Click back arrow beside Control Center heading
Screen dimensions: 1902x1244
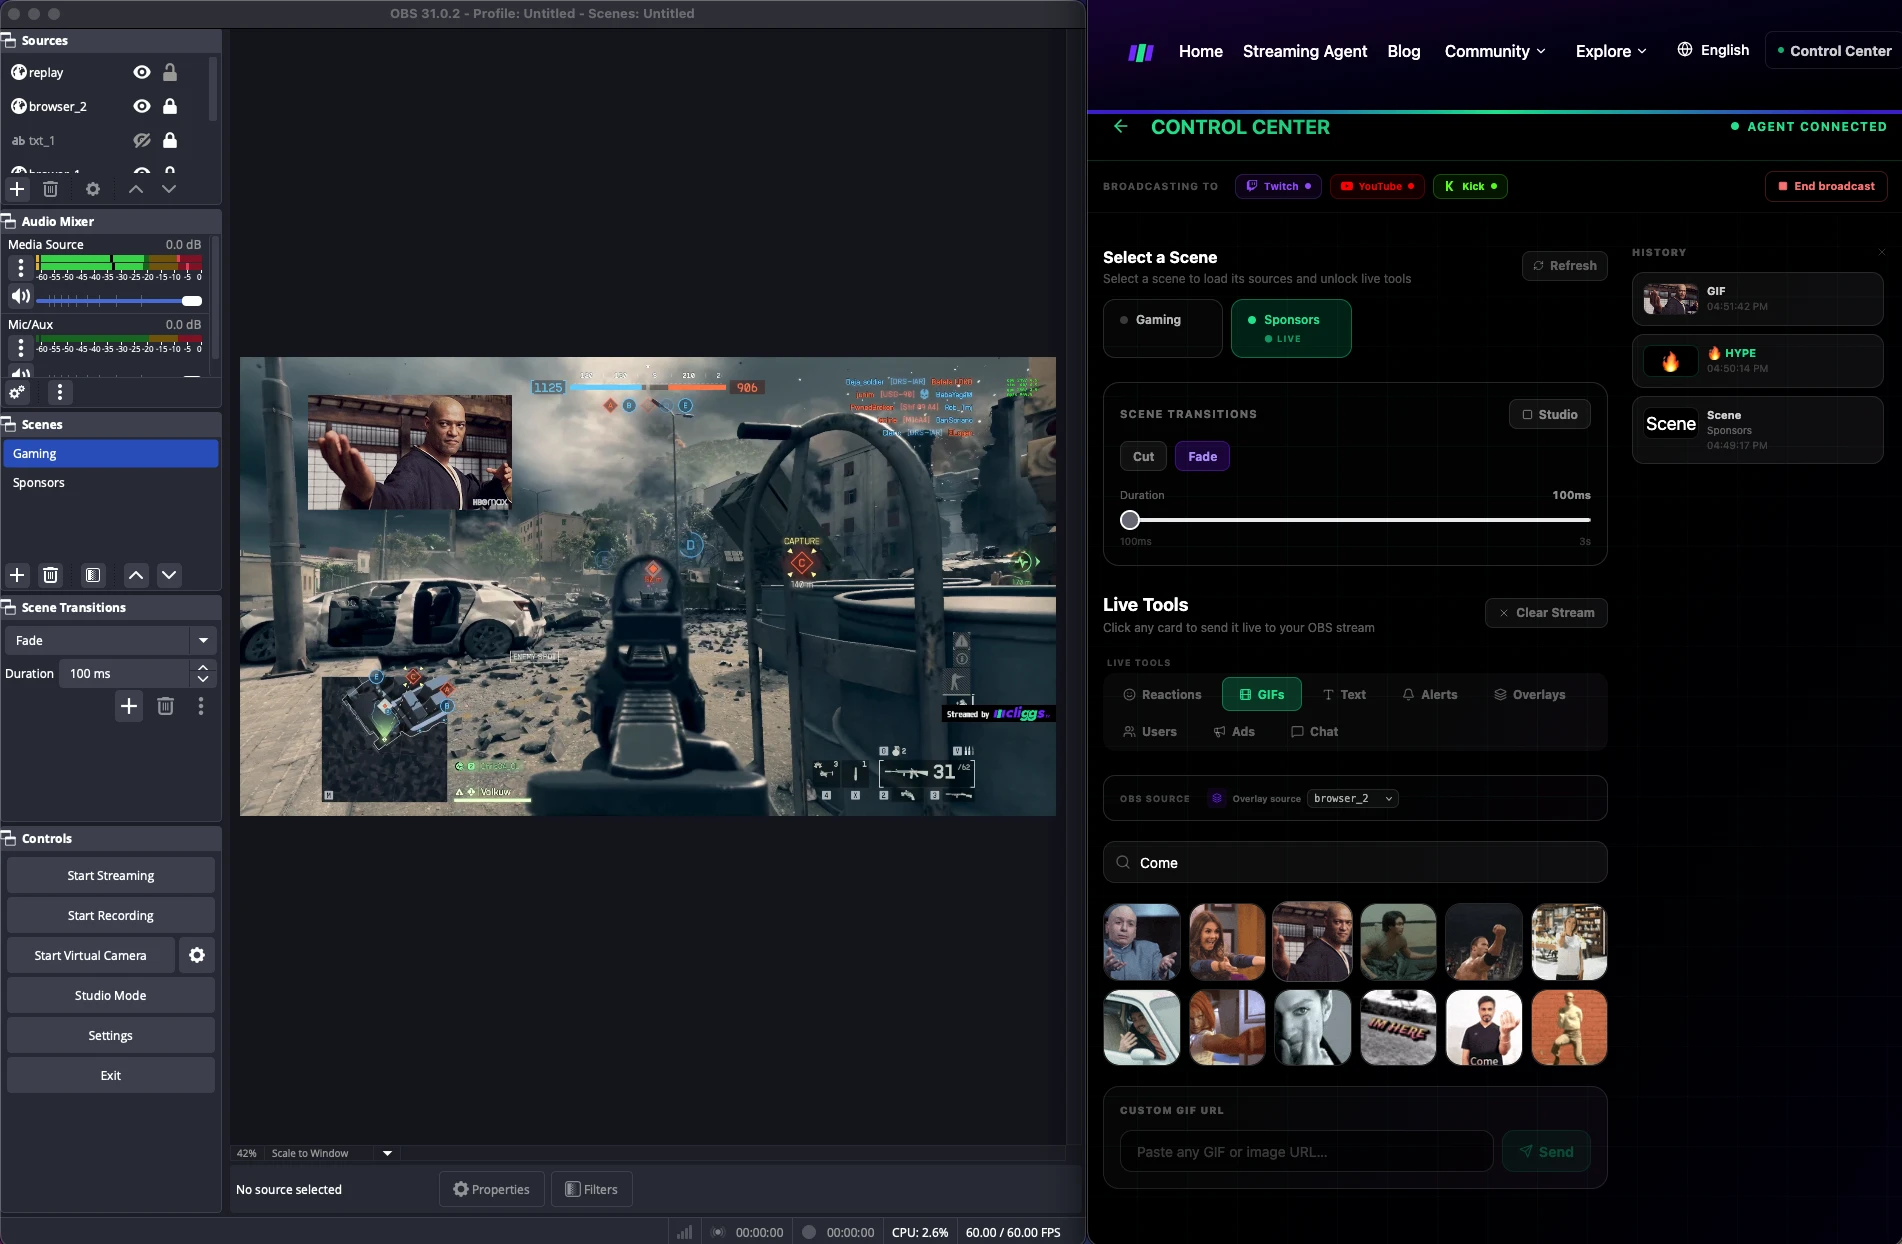click(1121, 127)
